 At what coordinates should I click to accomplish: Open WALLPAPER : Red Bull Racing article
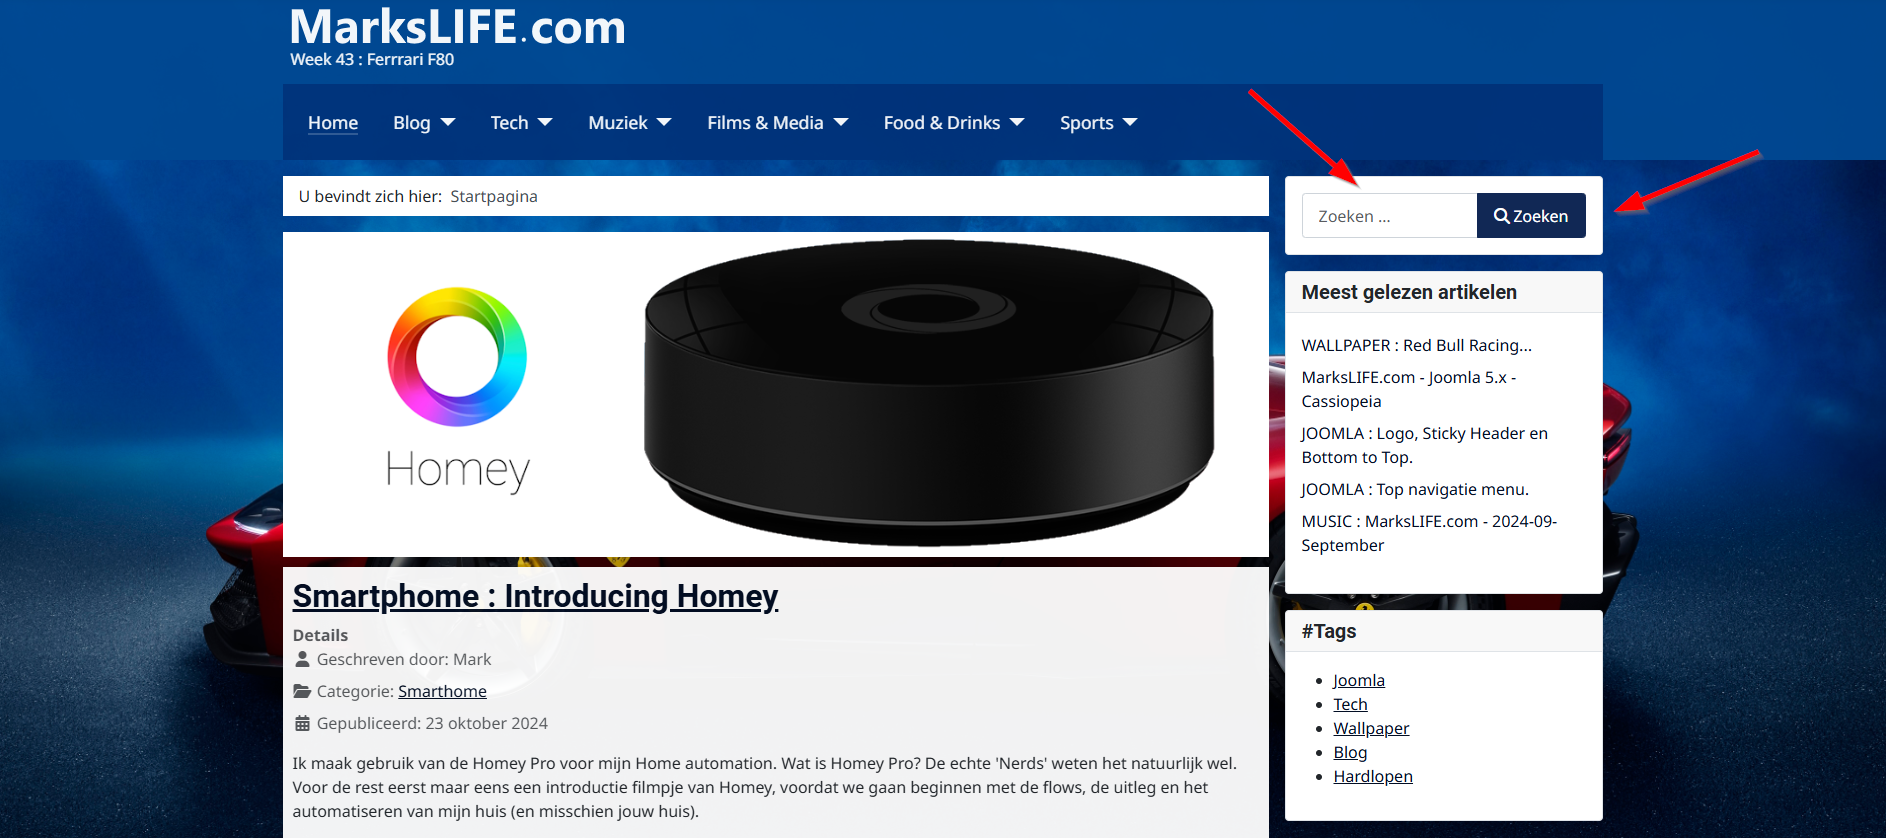(1416, 345)
